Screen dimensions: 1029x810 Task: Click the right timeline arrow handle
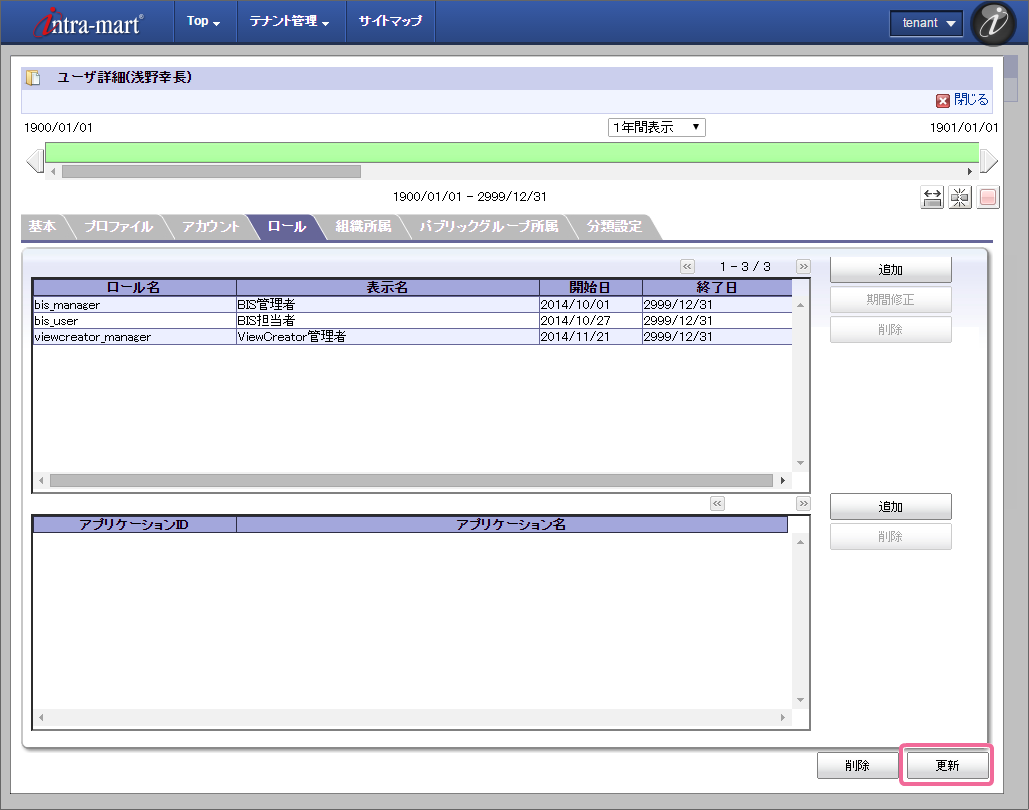coord(988,160)
